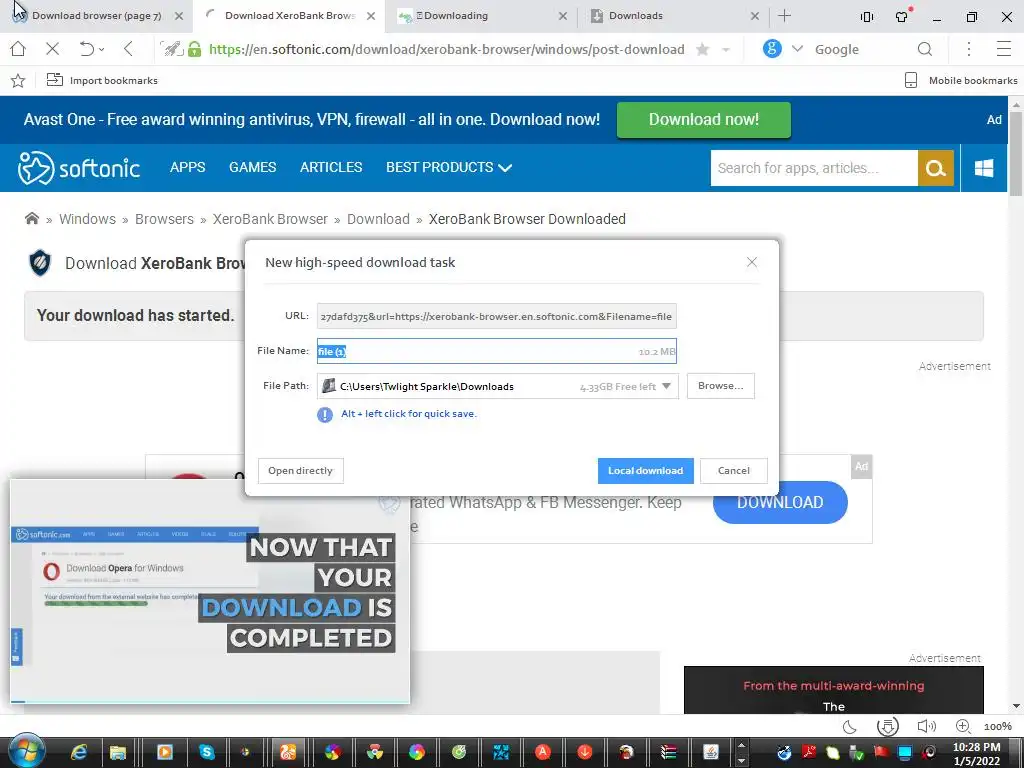Click the rocket speed mode icon in address bar

click(172, 49)
